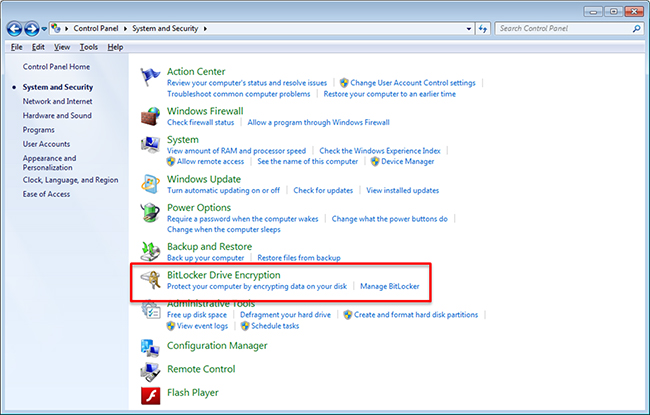
Task: Click the Windows Firewall brick wall icon
Action: (x=150, y=116)
